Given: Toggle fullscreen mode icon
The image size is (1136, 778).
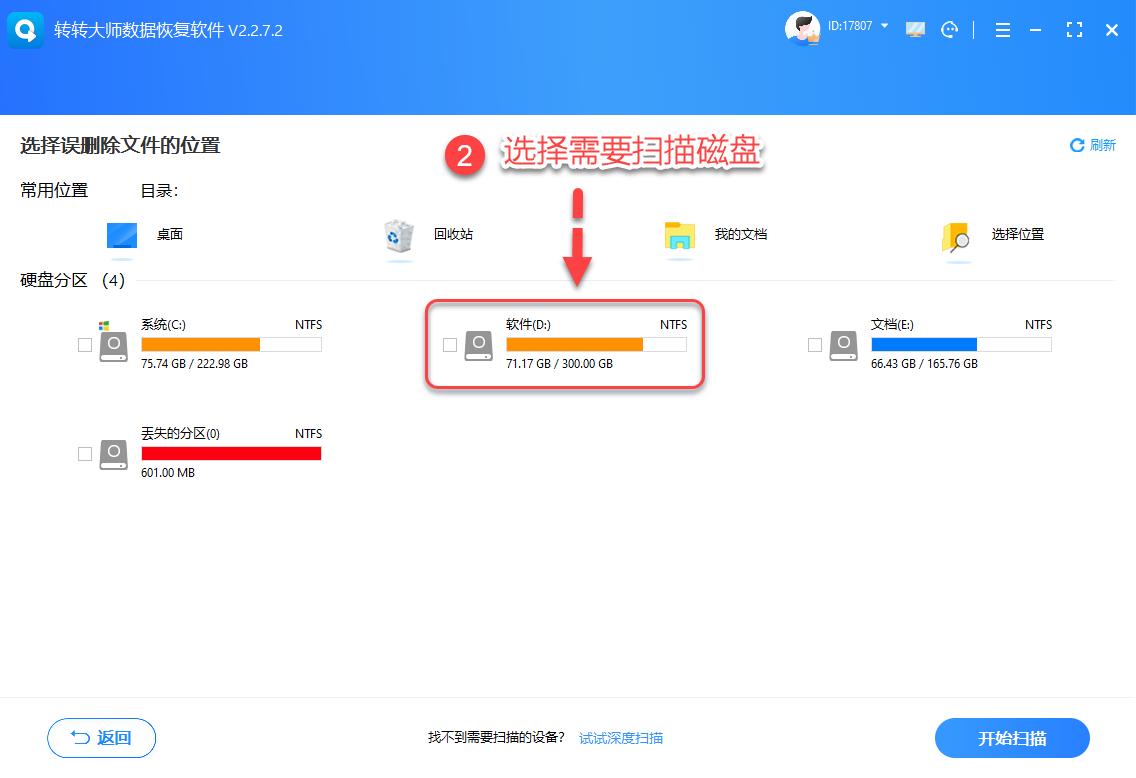Looking at the screenshot, I should (x=1074, y=30).
